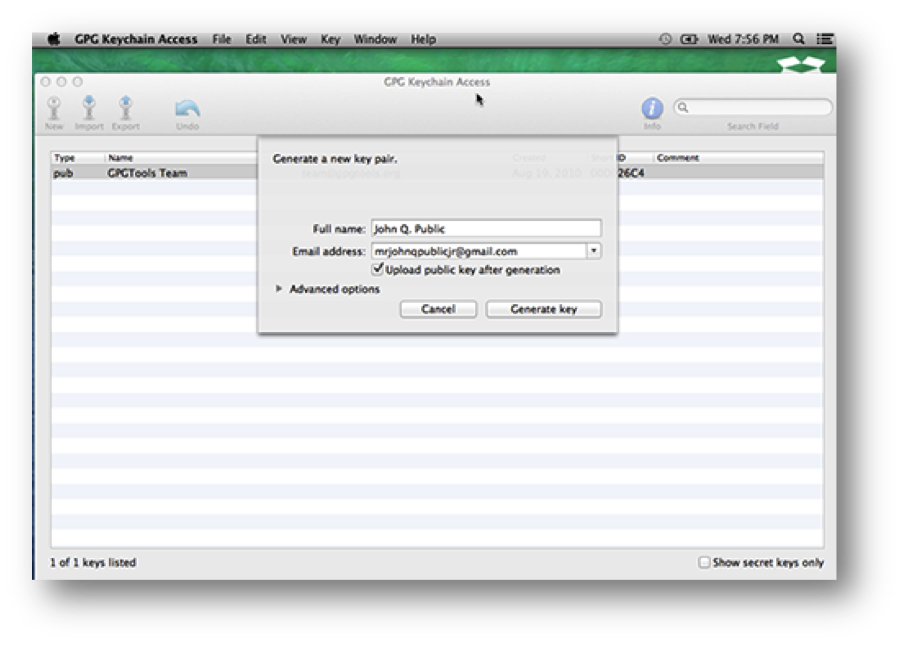
Task: Open the Window menu
Action: 375,39
